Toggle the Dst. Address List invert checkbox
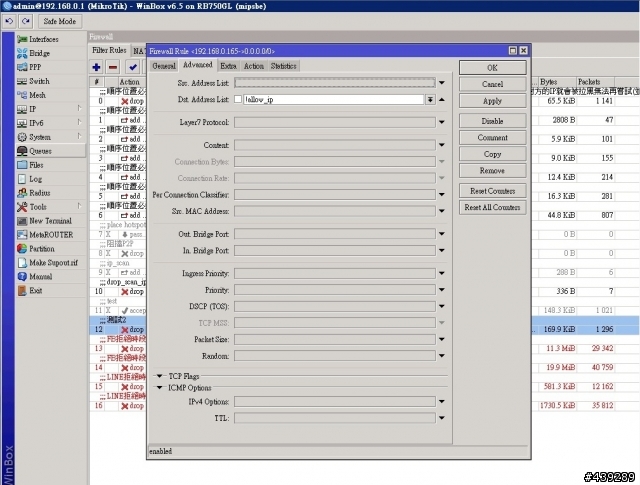 [x=238, y=99]
